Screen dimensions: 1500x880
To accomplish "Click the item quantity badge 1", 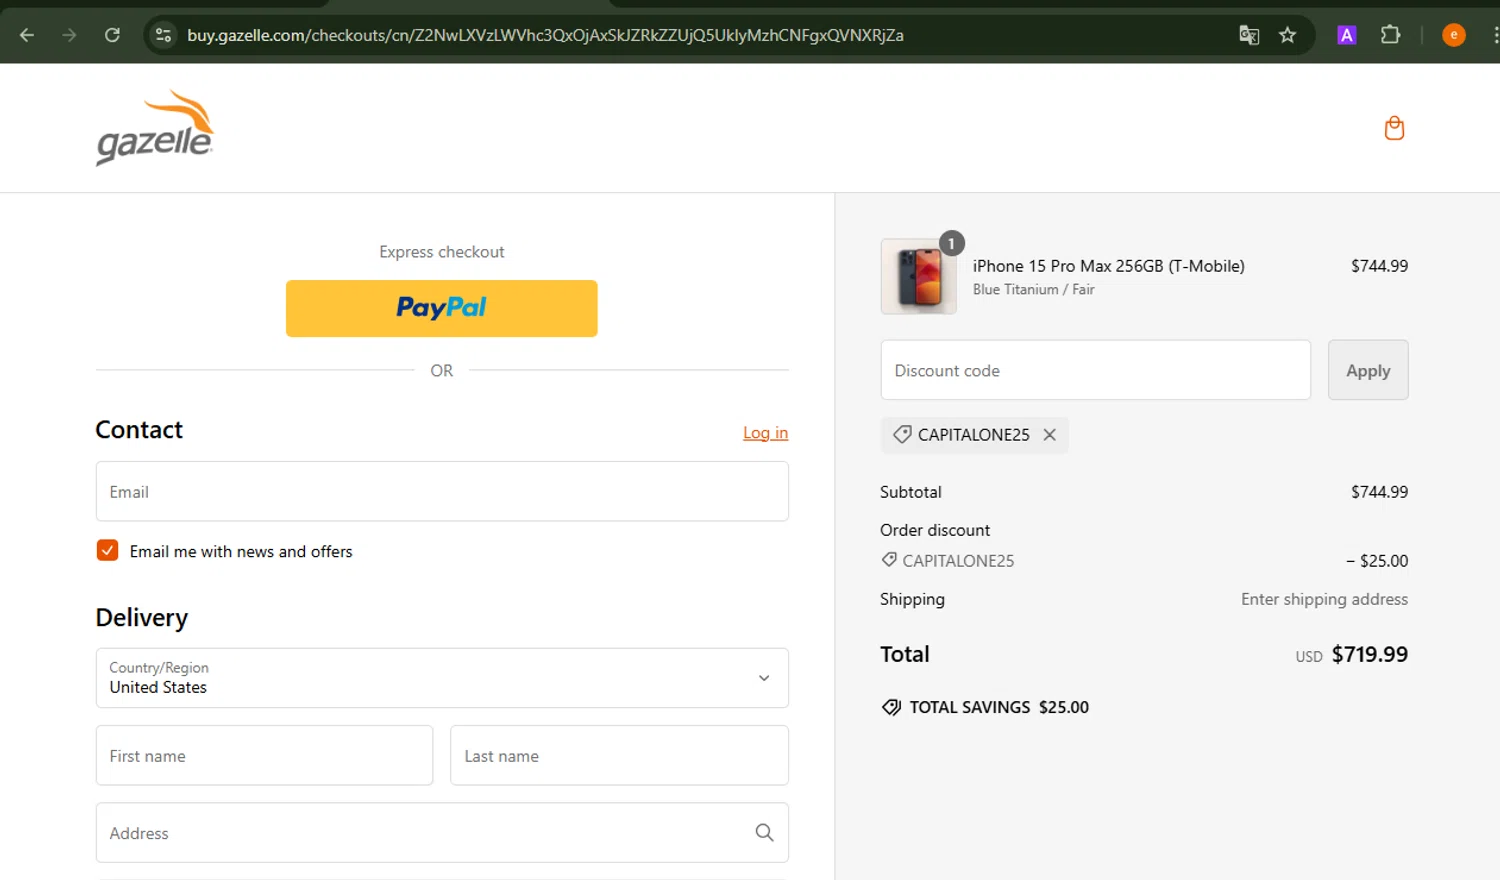I will (x=951, y=243).
